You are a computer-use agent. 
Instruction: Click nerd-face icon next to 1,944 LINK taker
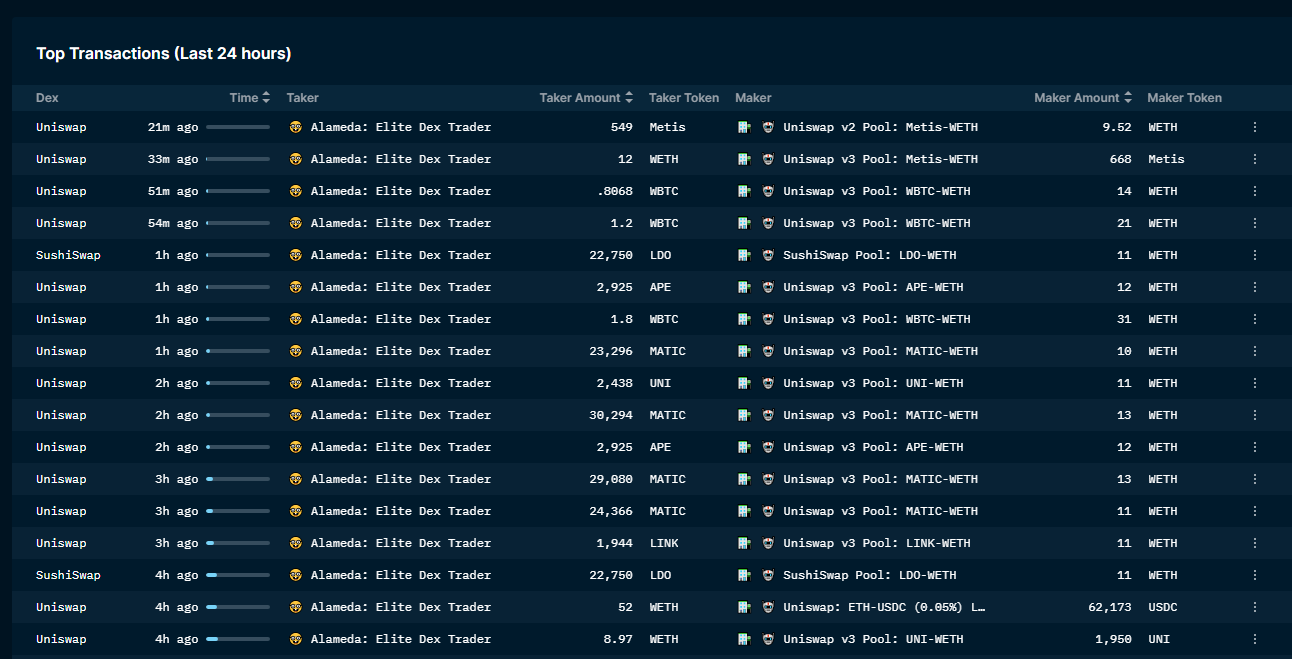coord(295,543)
